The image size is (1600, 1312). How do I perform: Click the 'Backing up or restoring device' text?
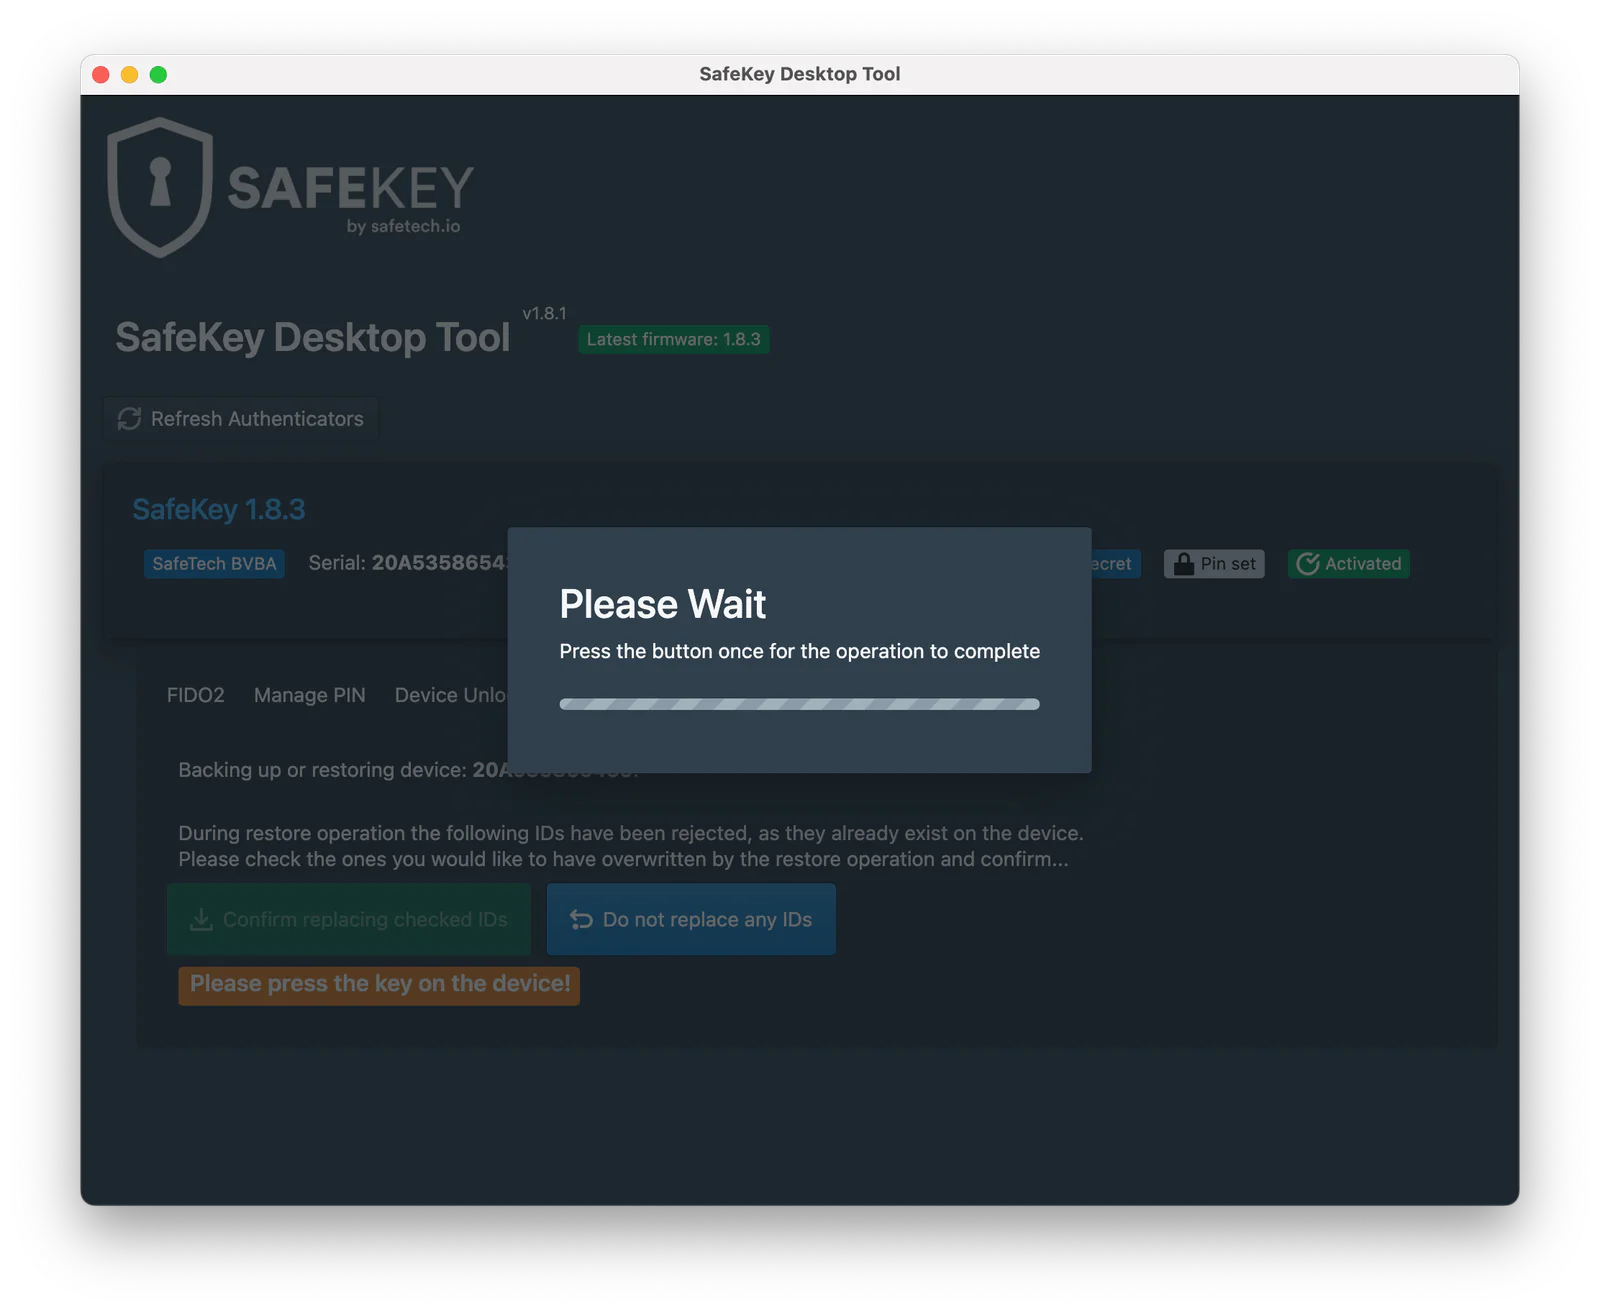pos(323,770)
